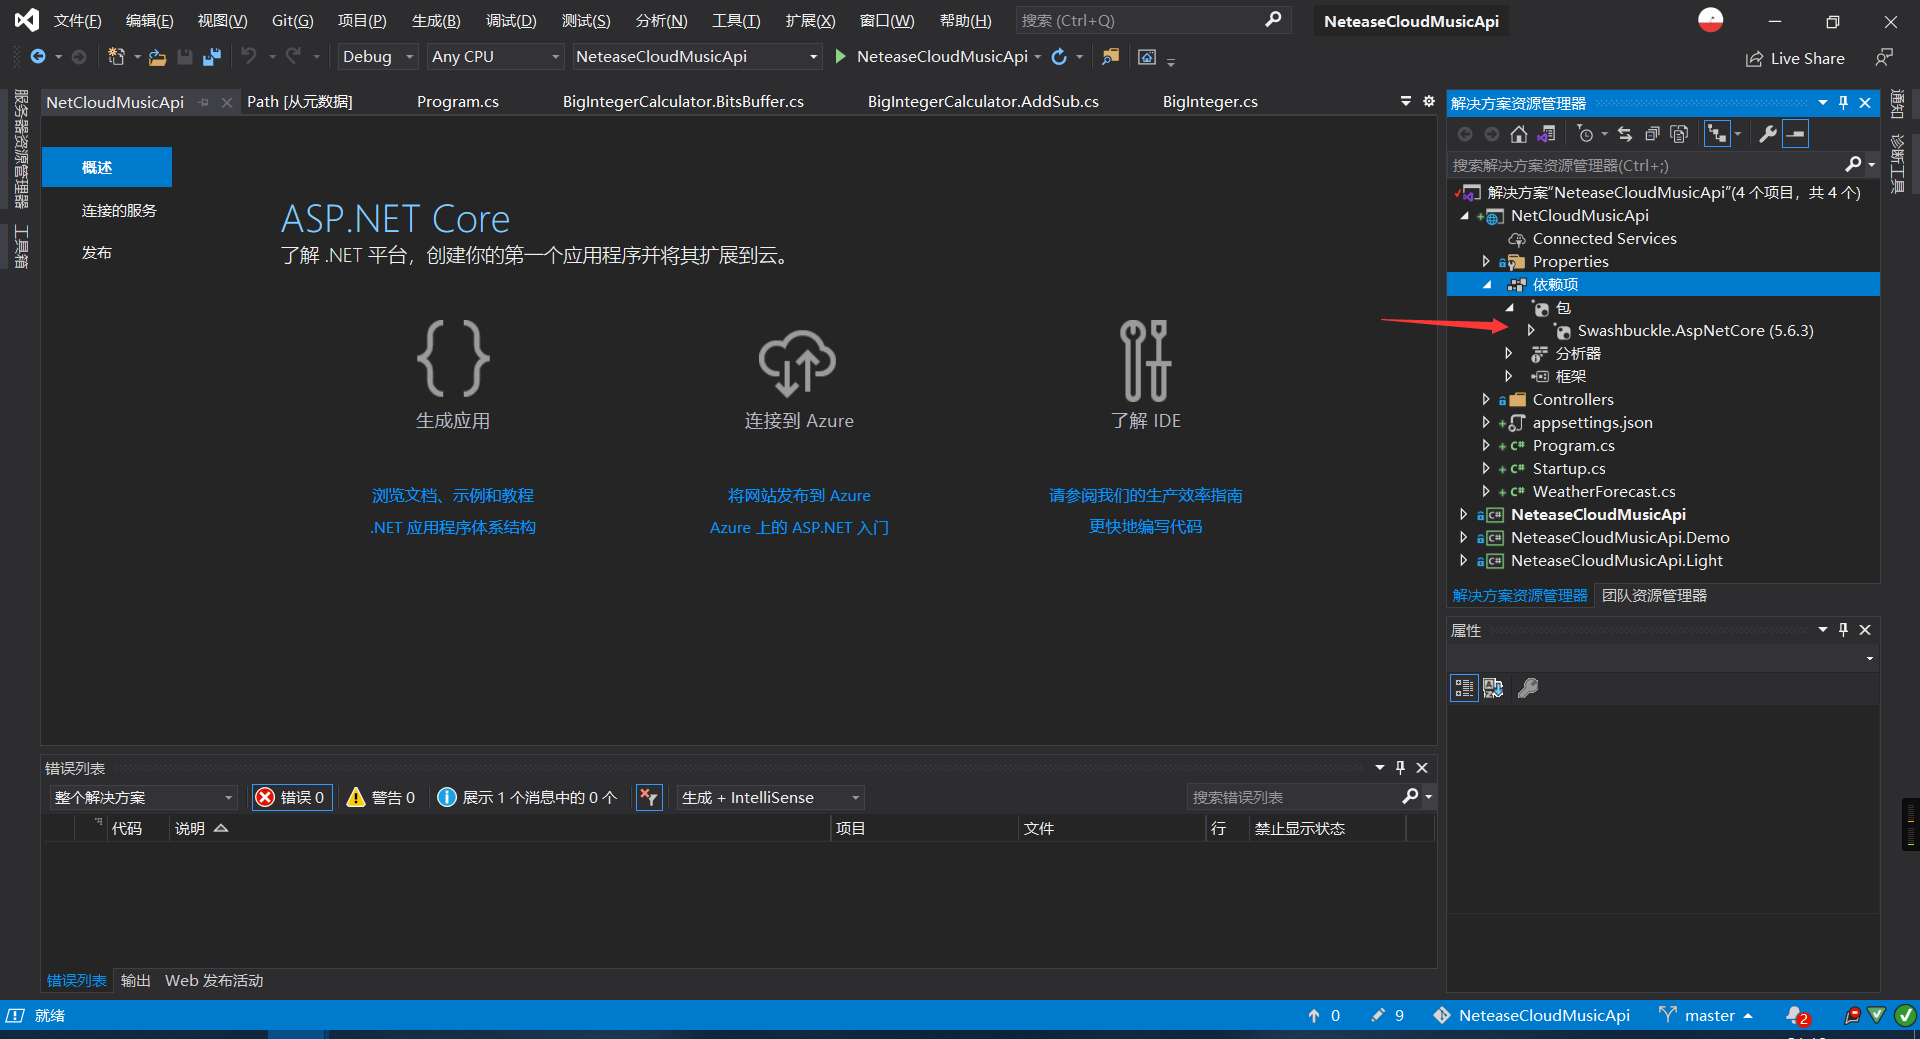Focus the Solution Explorer search field
1920x1039 pixels.
tap(1648, 165)
